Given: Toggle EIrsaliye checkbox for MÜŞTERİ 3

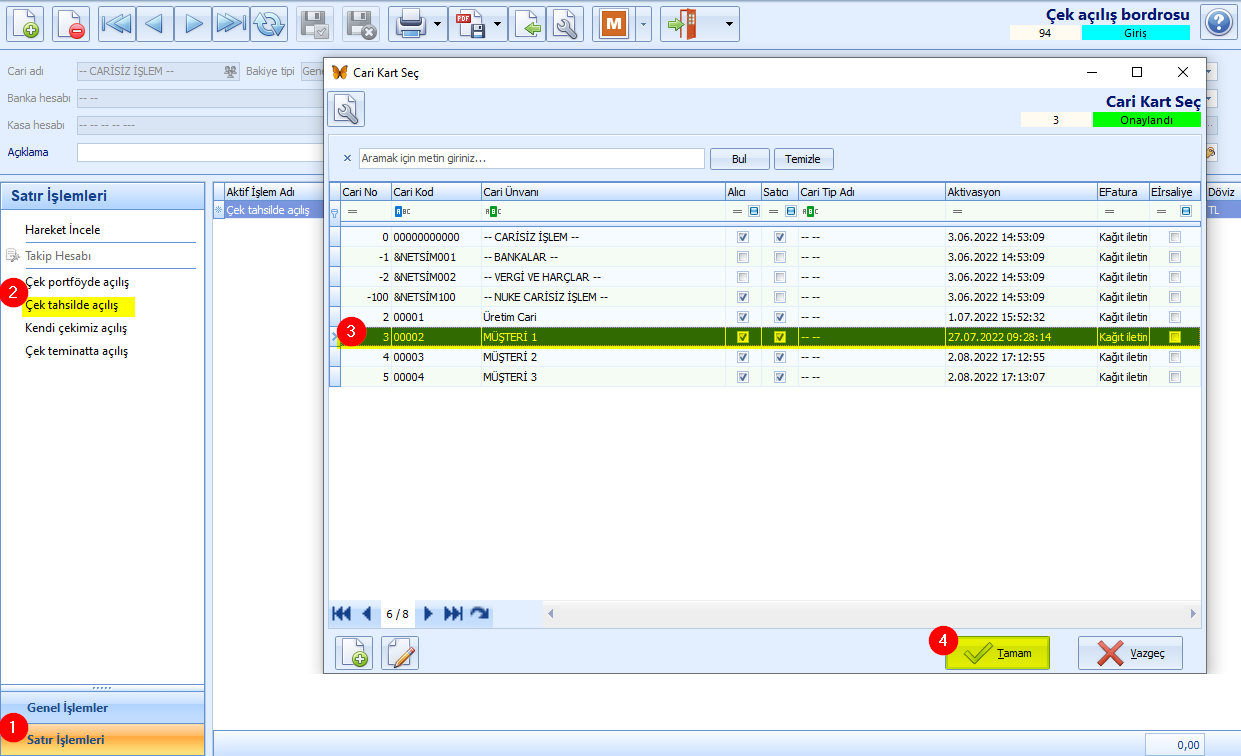Looking at the screenshot, I should pos(1174,377).
